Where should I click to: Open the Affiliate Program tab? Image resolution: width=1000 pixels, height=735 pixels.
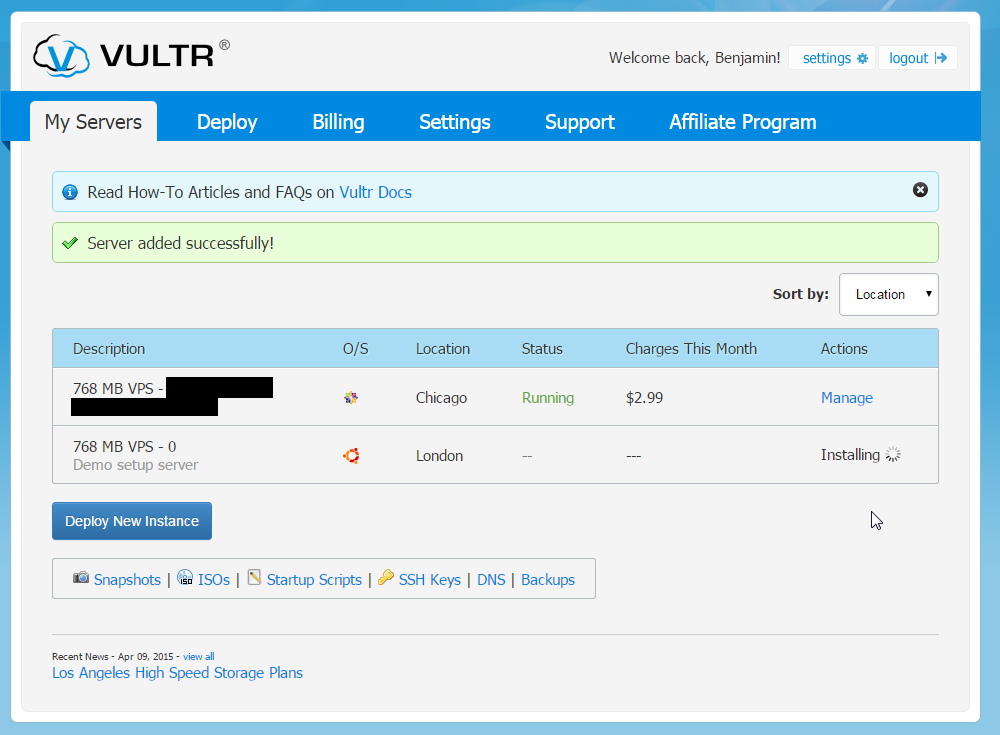pyautogui.click(x=742, y=122)
